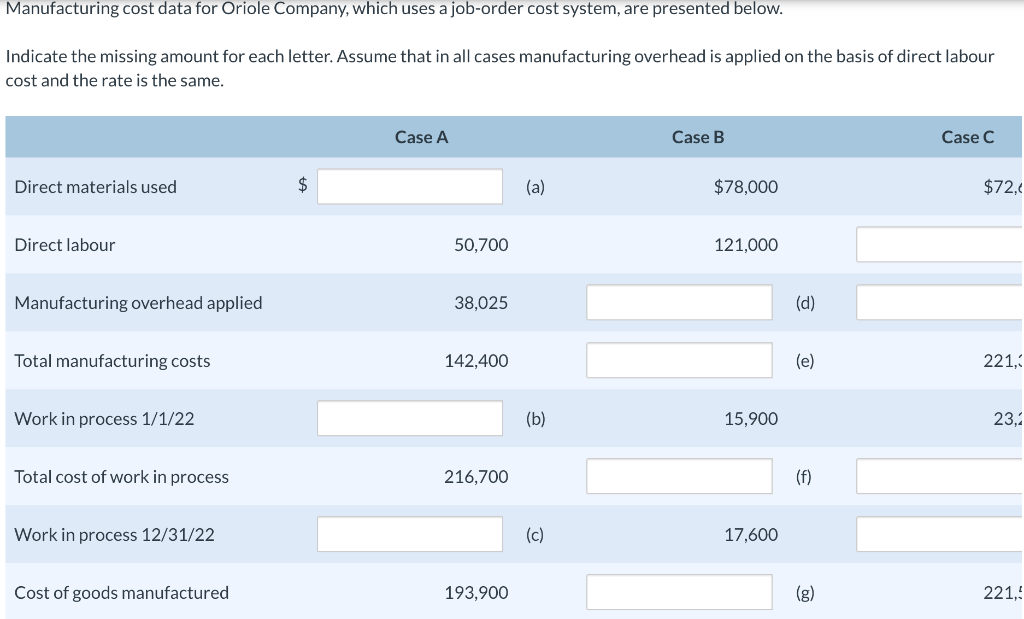This screenshot has width=1024, height=619.
Task: Click the letter (g) beside Cost of goods manufactured
Action: (x=805, y=592)
